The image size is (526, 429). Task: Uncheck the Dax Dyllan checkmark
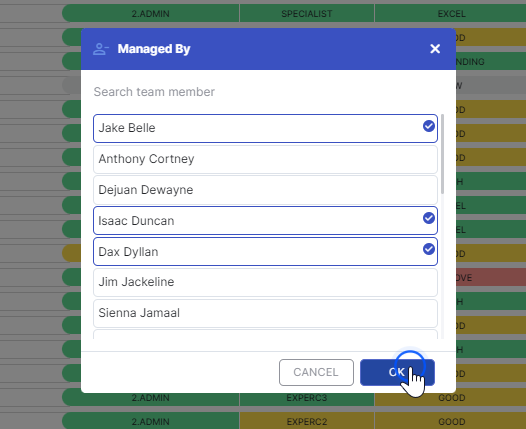point(429,249)
